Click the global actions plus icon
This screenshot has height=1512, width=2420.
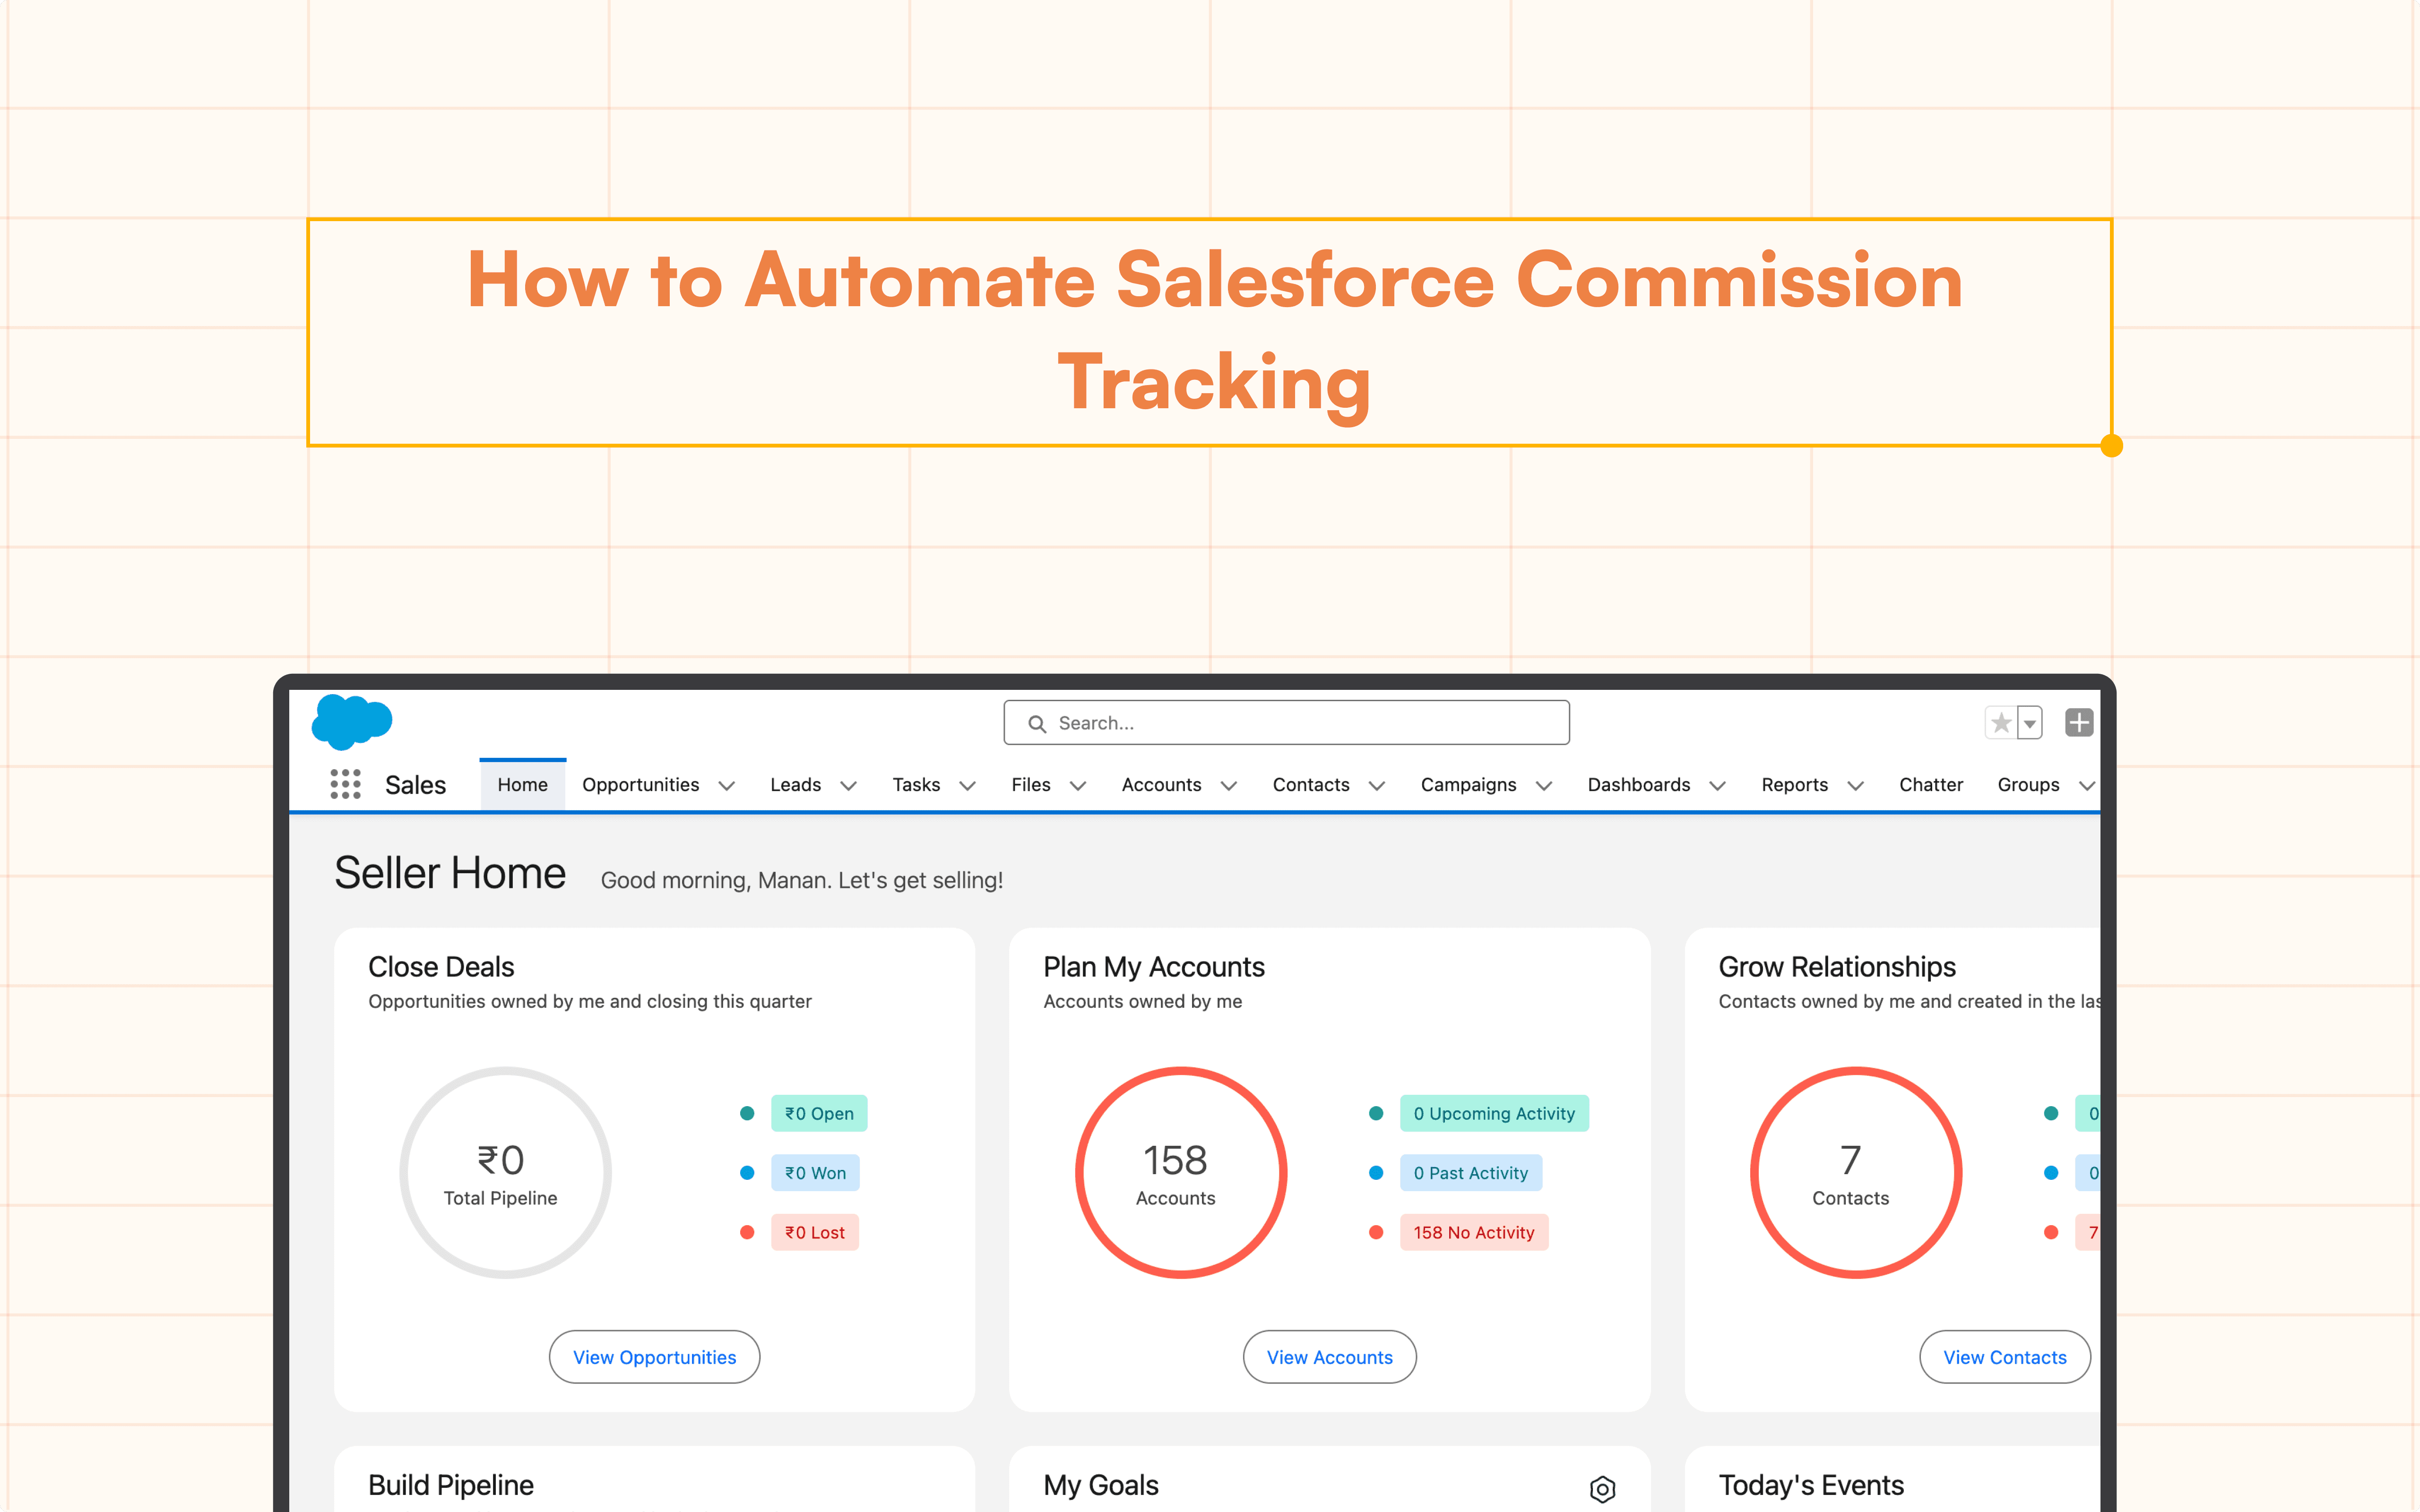[2079, 723]
